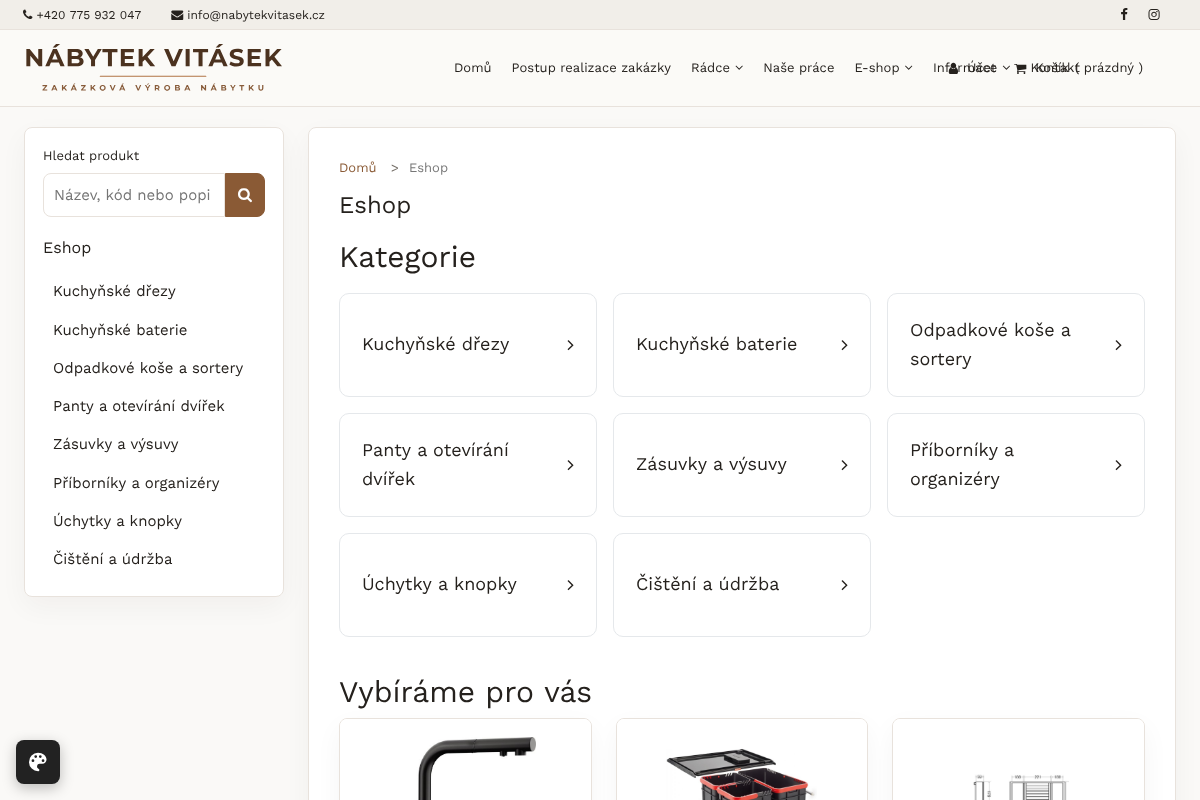Click Domů breadcrumb link
This screenshot has width=1200, height=800.
pyautogui.click(x=358, y=168)
